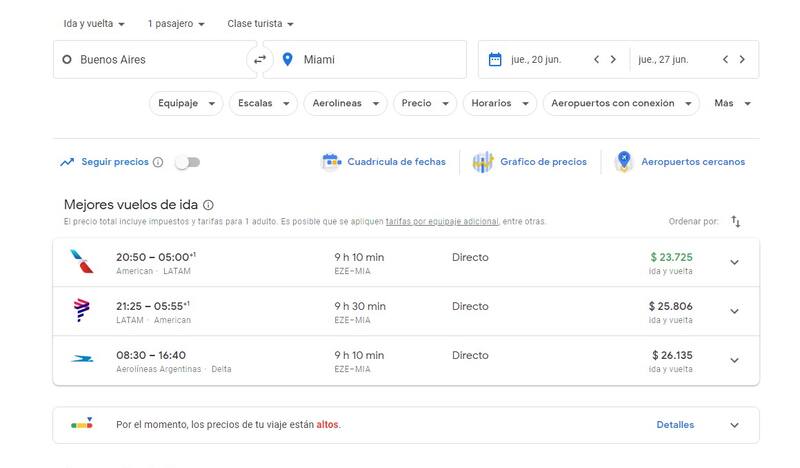Open the Aerolíneas filter
The image size is (800, 468).
pyautogui.click(x=347, y=103)
